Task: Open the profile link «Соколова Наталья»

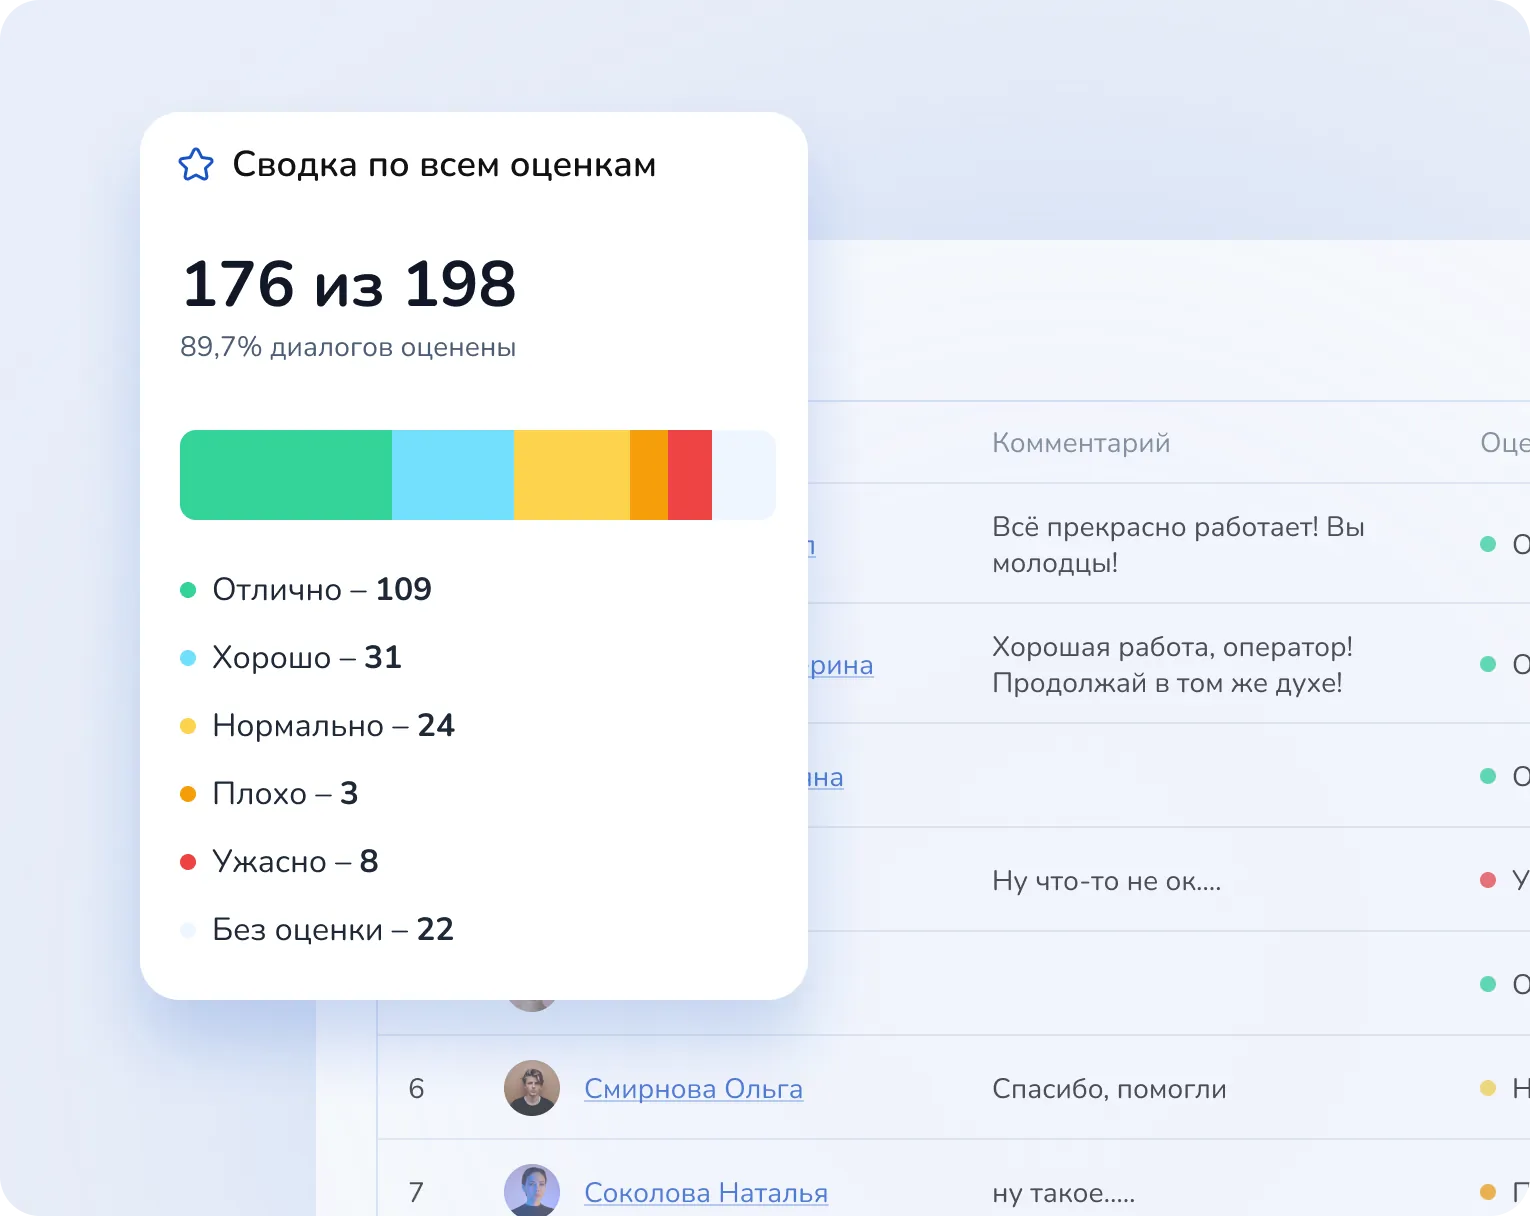Action: click(x=706, y=1192)
